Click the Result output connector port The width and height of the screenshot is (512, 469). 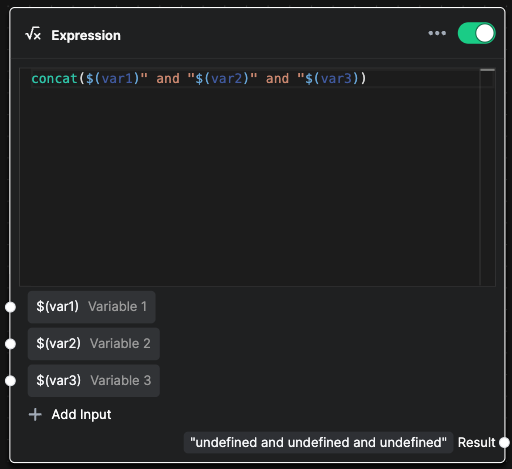504,443
